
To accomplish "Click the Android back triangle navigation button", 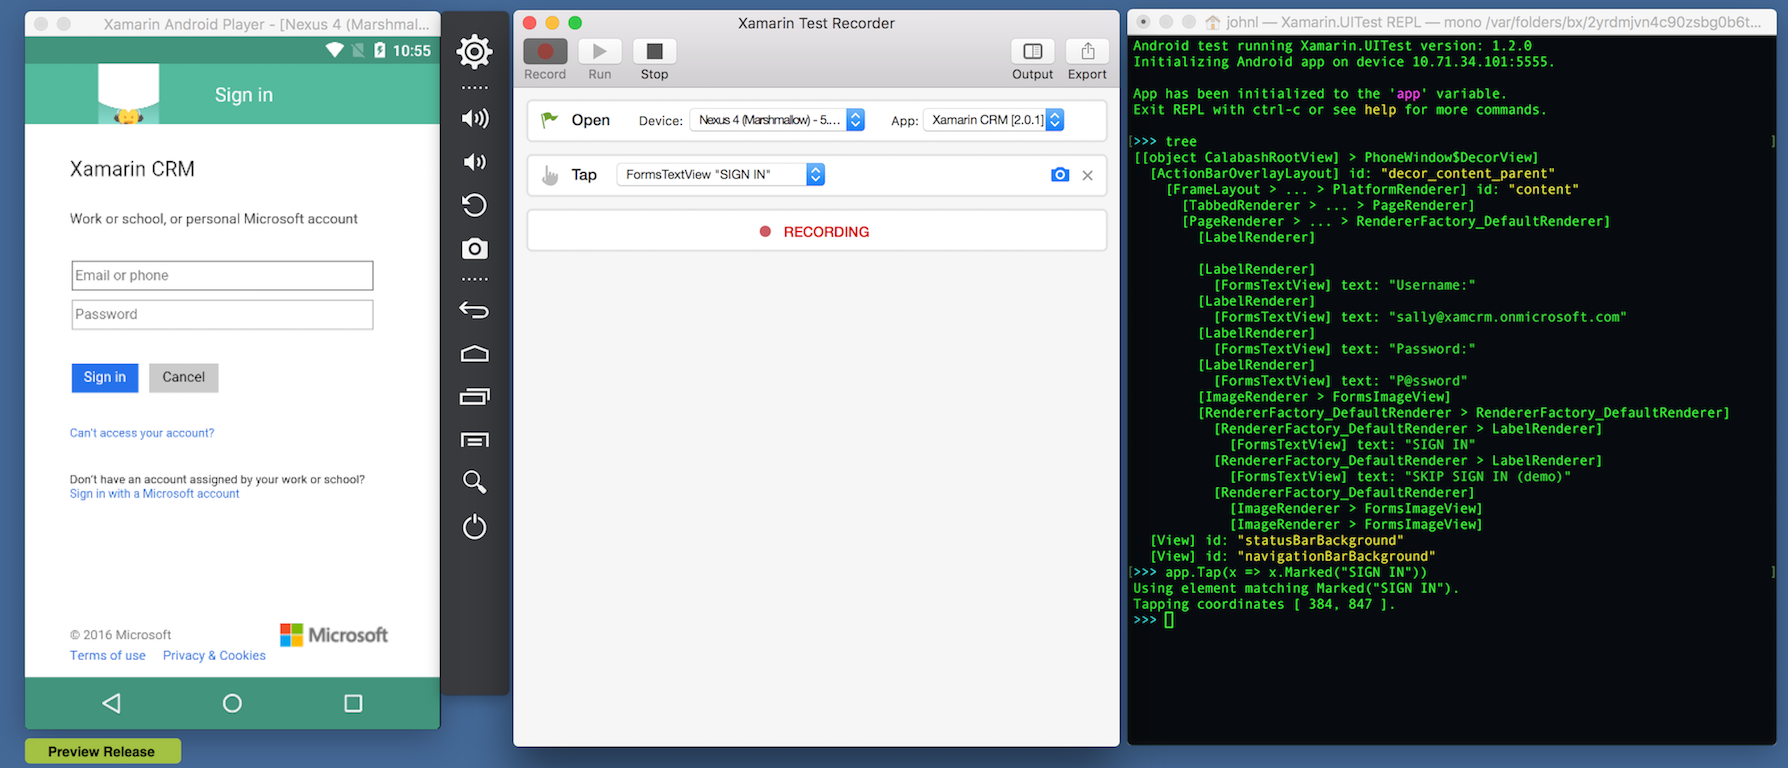I will click(111, 703).
